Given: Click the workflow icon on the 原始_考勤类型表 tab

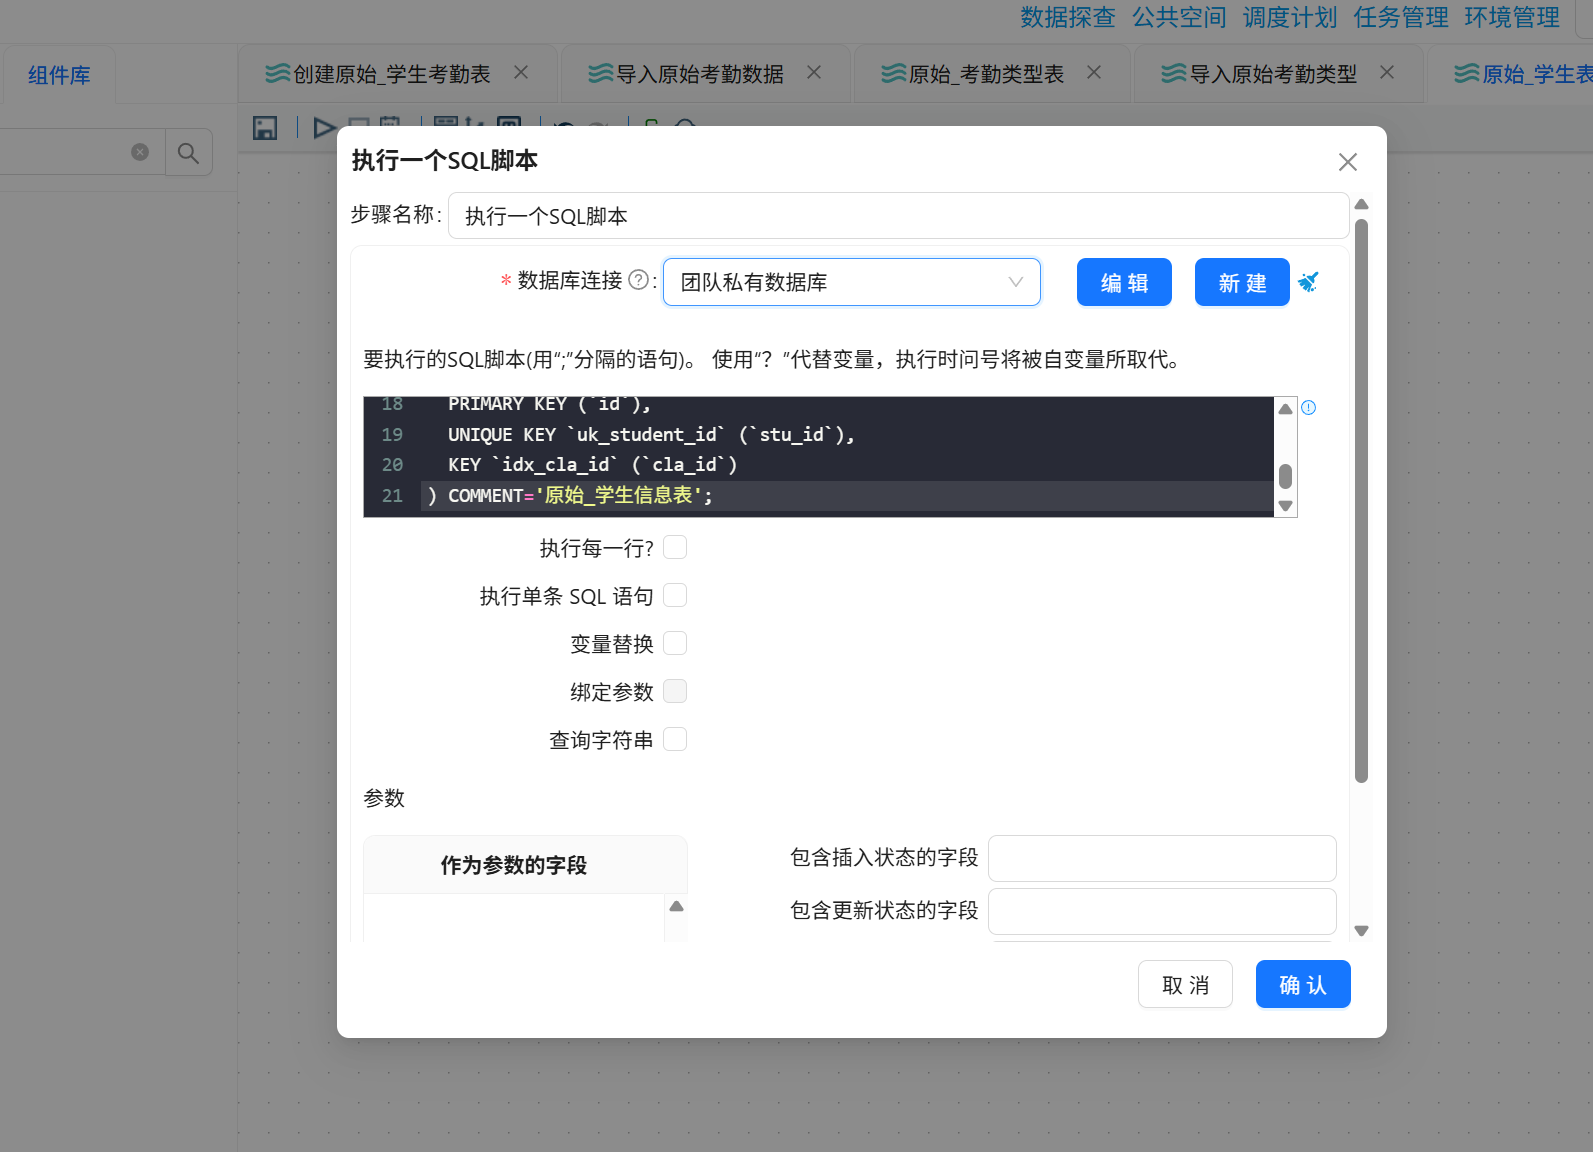Looking at the screenshot, I should pyautogui.click(x=893, y=73).
